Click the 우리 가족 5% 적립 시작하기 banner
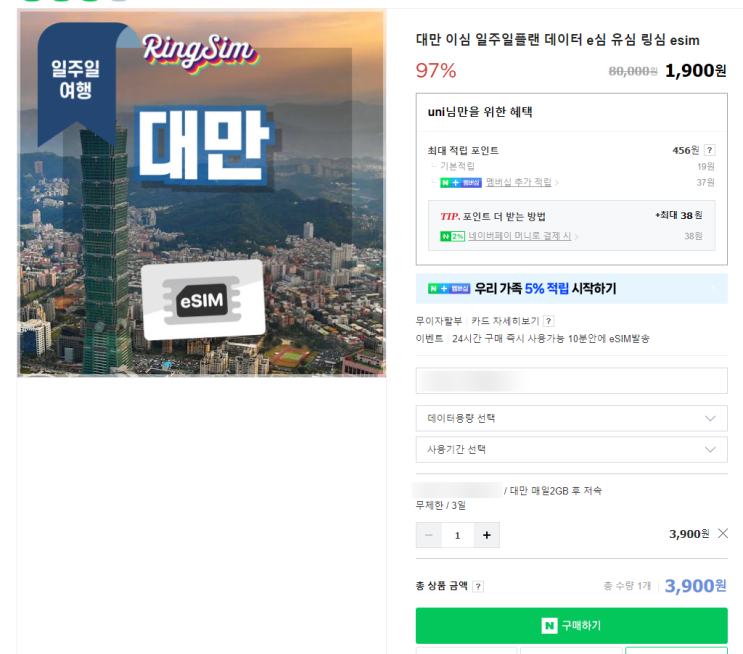Screen dimensions: 743x654 tap(571, 288)
